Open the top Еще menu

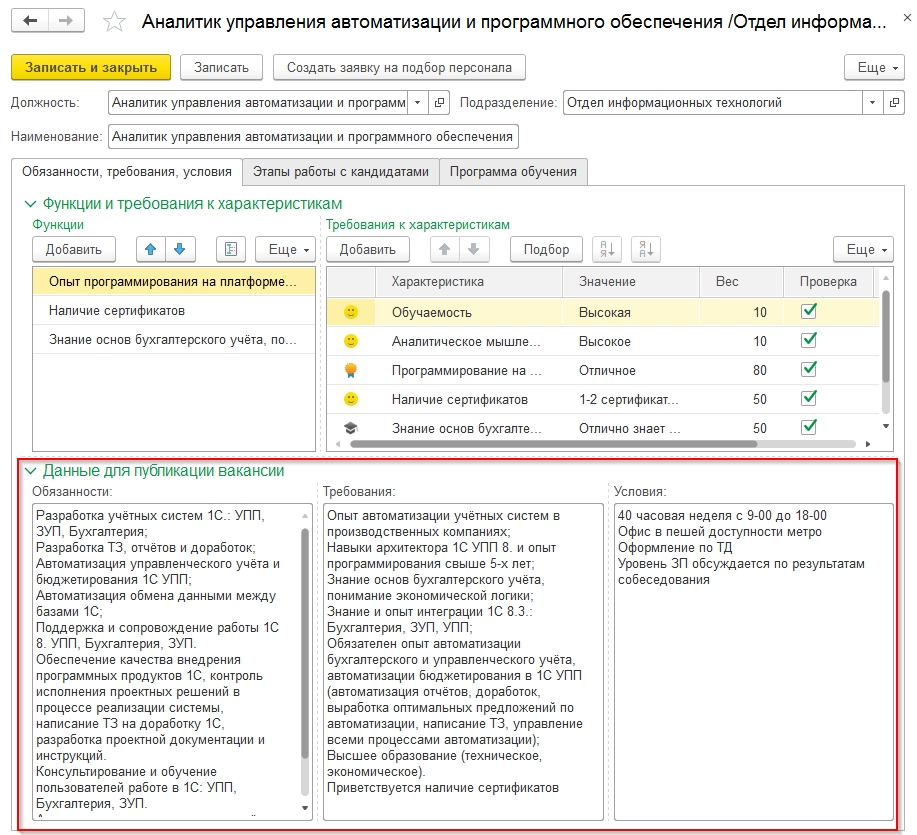tap(874, 68)
